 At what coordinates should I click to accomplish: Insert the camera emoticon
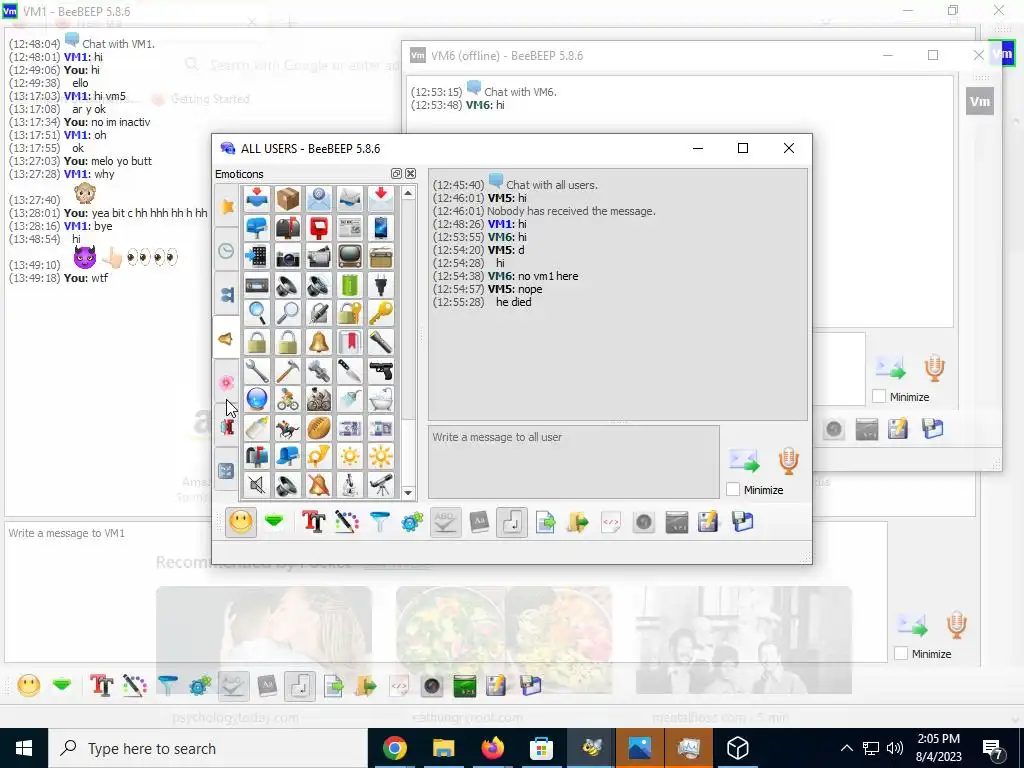(x=287, y=256)
